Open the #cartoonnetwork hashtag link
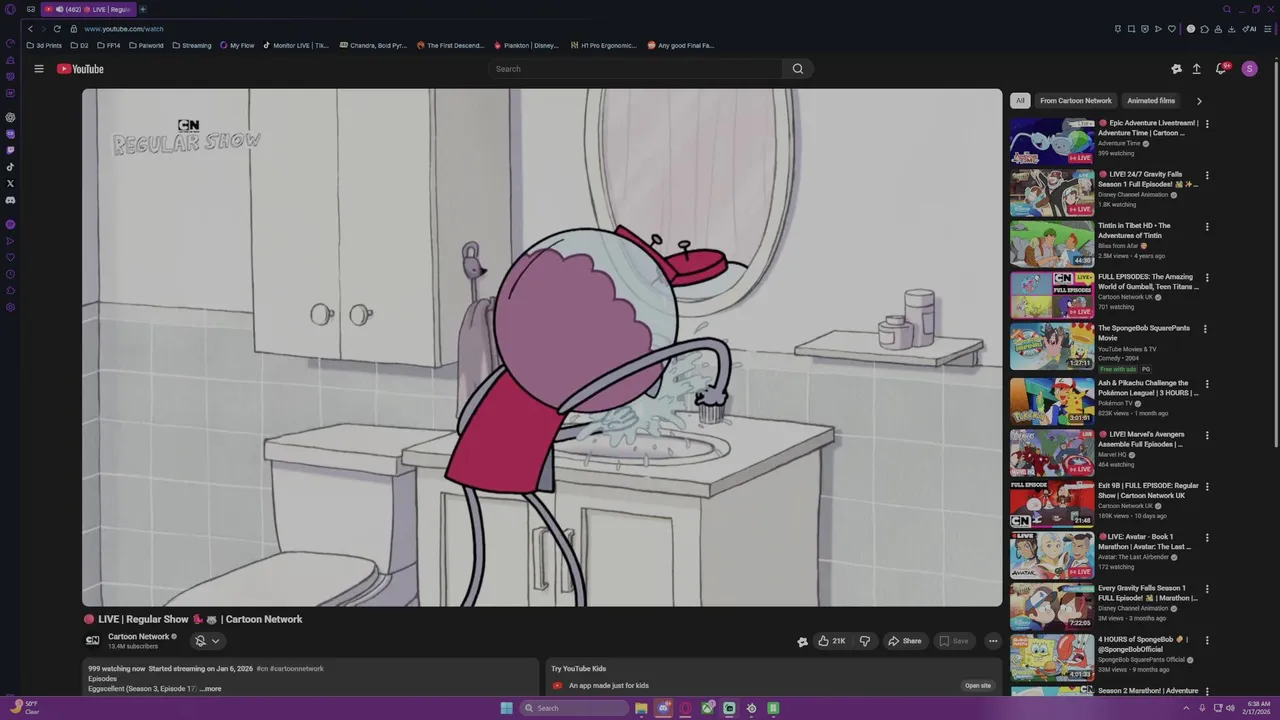 (x=296, y=669)
